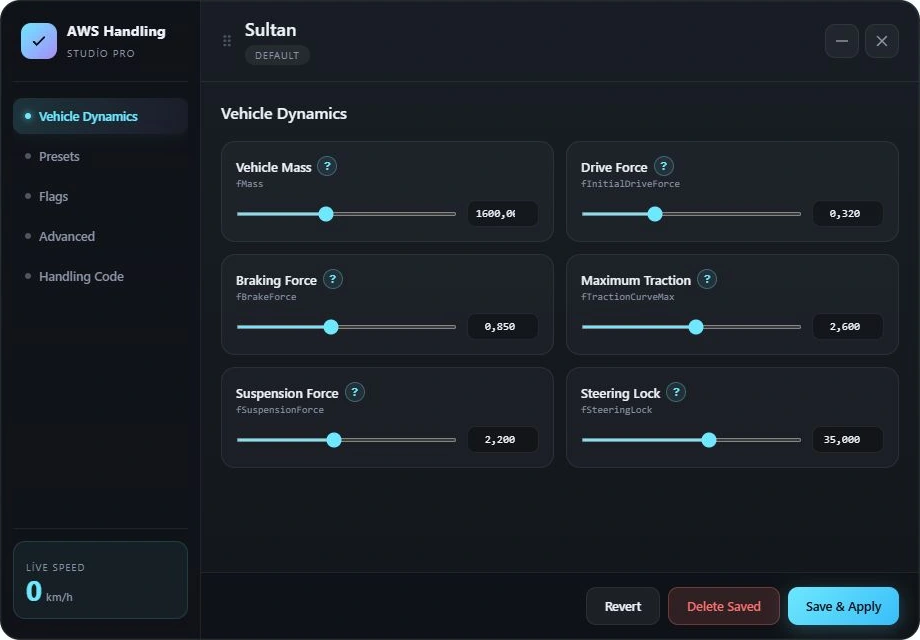Click the Vehicle Mass slider handle
The width and height of the screenshot is (920, 640).
(326, 214)
